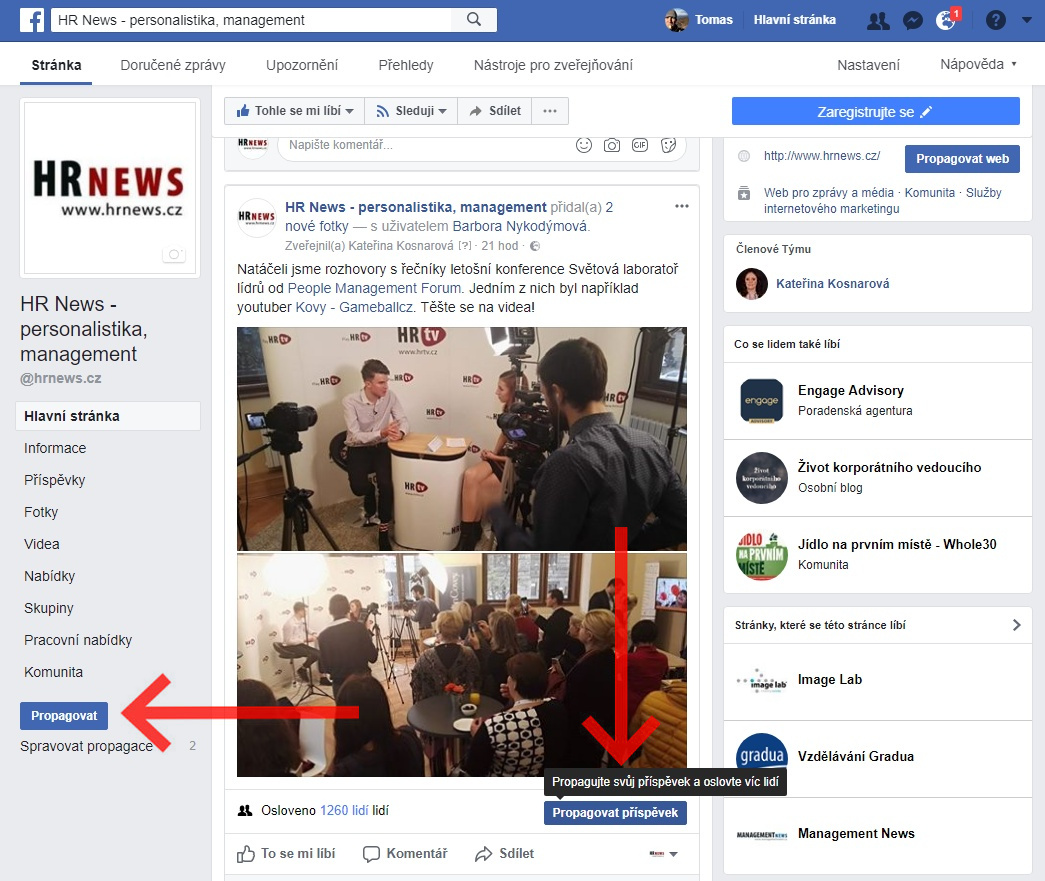Open the friend requests icon
This screenshot has height=881, width=1045.
pos(878,21)
